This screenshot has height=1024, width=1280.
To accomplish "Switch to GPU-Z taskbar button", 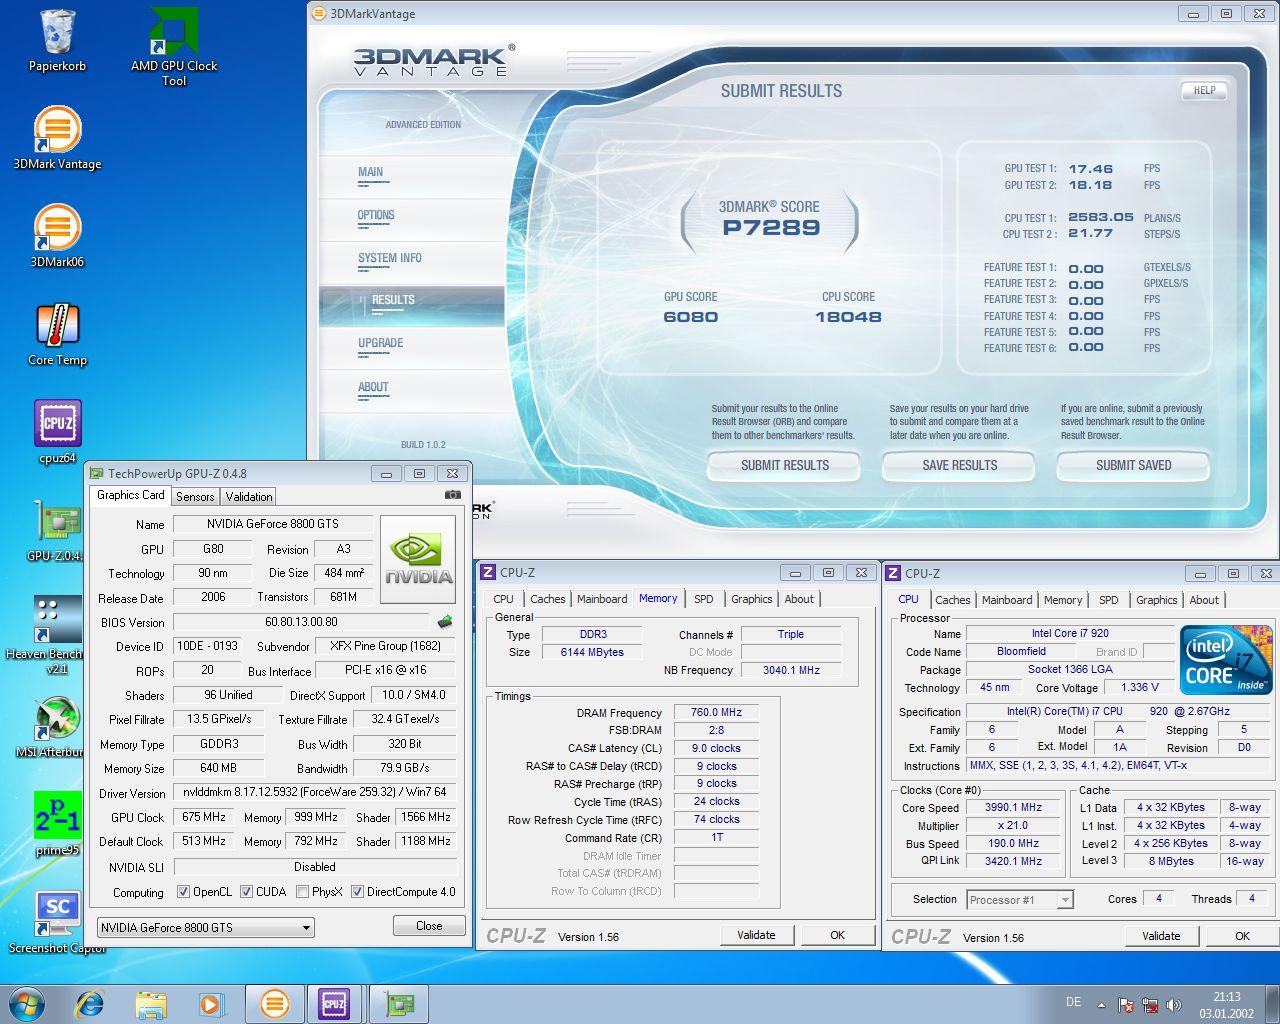I will point(399,1004).
